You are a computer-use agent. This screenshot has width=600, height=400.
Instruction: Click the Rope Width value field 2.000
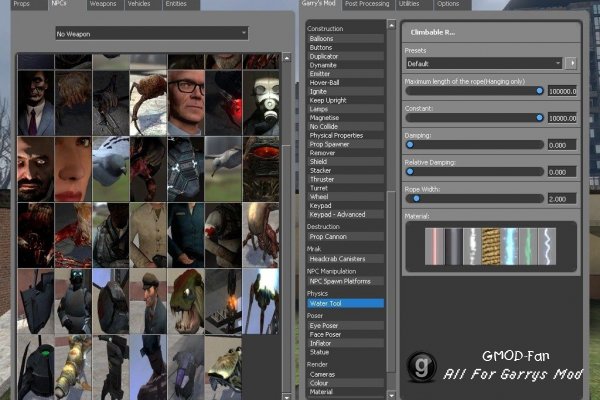(562, 199)
